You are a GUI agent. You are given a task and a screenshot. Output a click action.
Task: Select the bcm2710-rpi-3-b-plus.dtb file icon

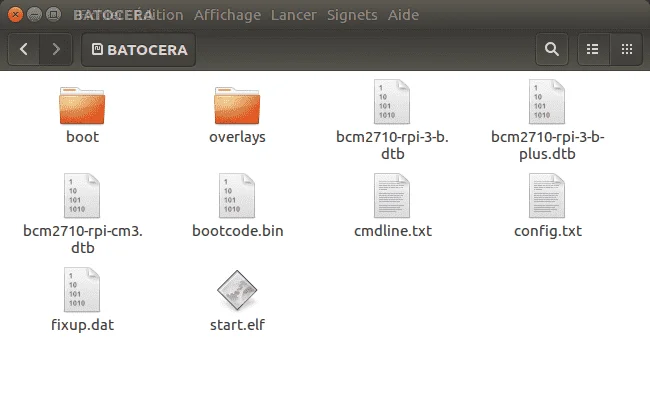547,102
